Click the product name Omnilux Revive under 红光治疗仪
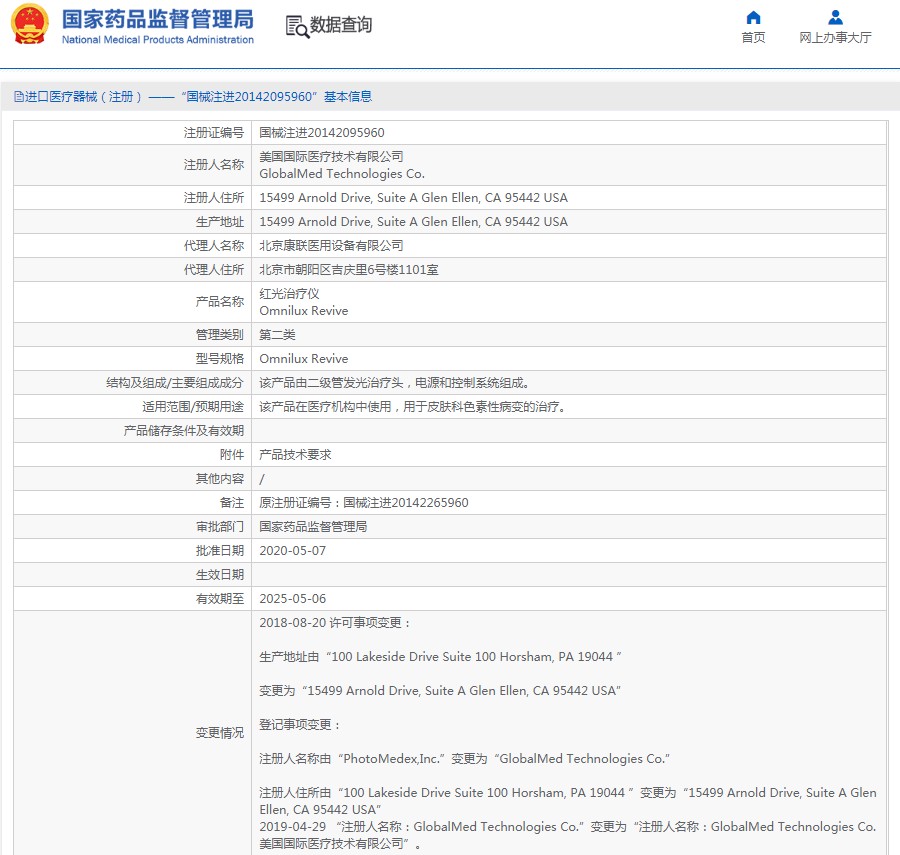The height and width of the screenshot is (855, 900). coord(304,311)
